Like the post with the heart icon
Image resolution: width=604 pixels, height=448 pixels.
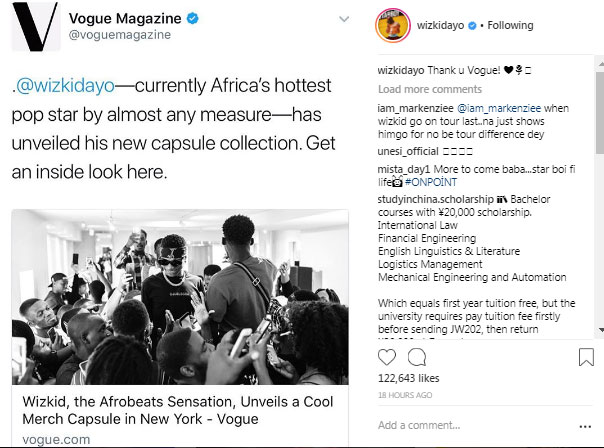point(390,356)
